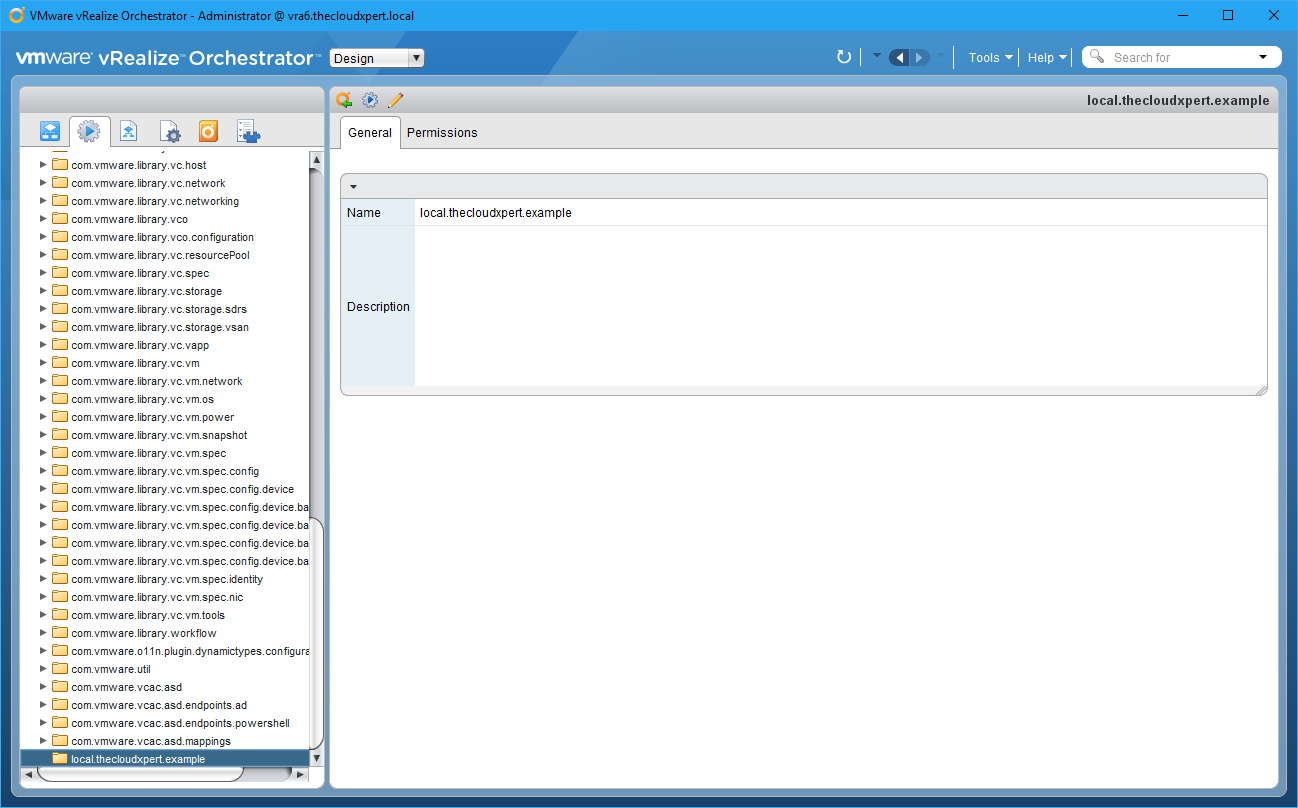Open the Inventory view puzzle icon

(x=248, y=131)
